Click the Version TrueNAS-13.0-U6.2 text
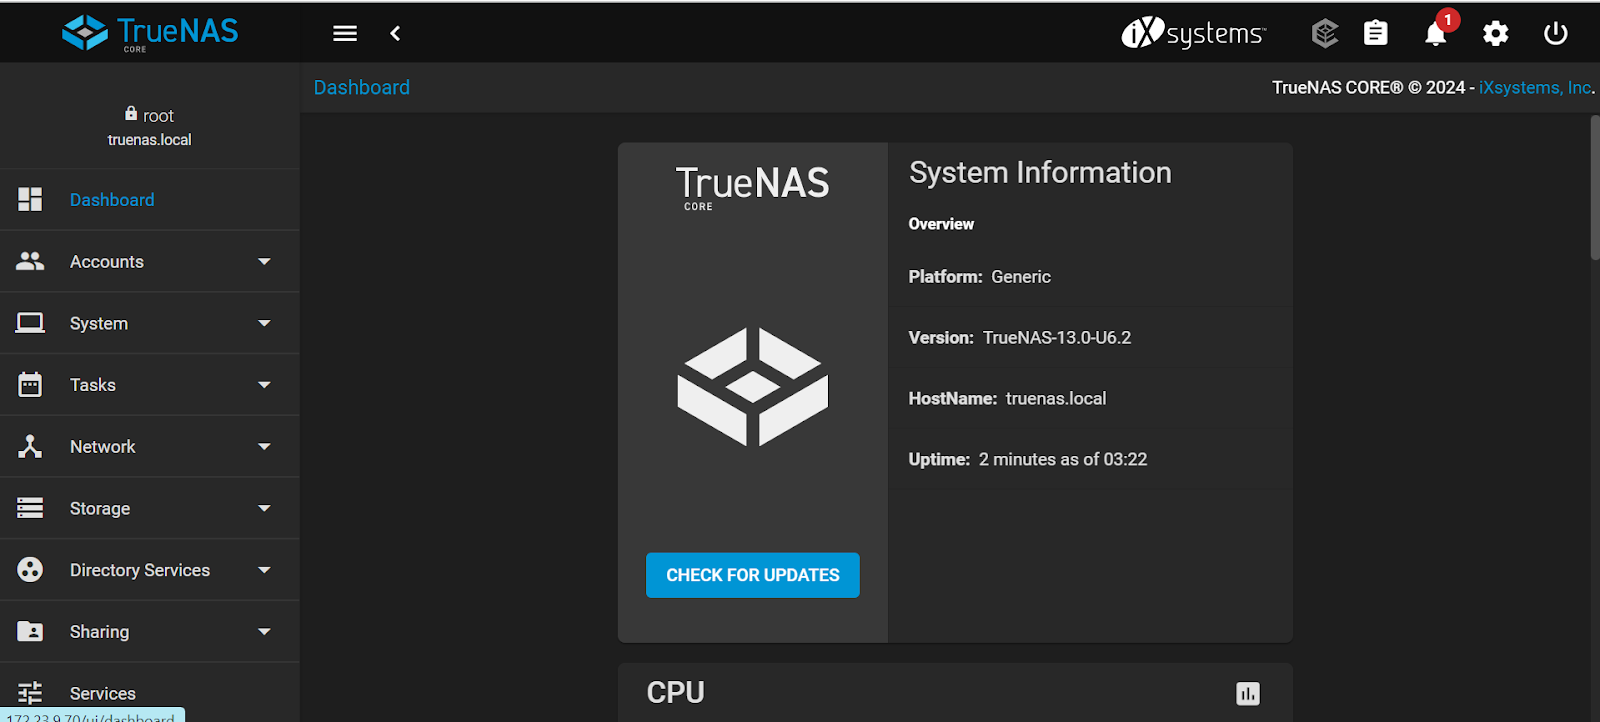 click(1020, 338)
